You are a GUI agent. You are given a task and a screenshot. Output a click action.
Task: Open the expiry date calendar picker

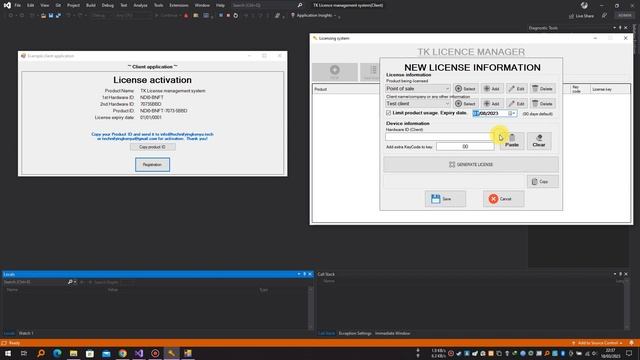point(510,113)
